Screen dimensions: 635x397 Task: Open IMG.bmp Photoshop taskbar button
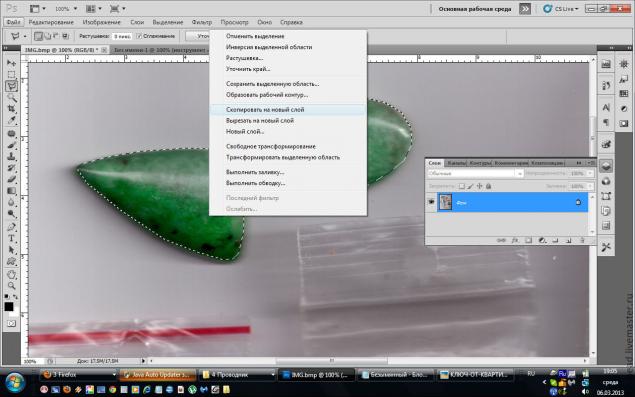point(315,375)
